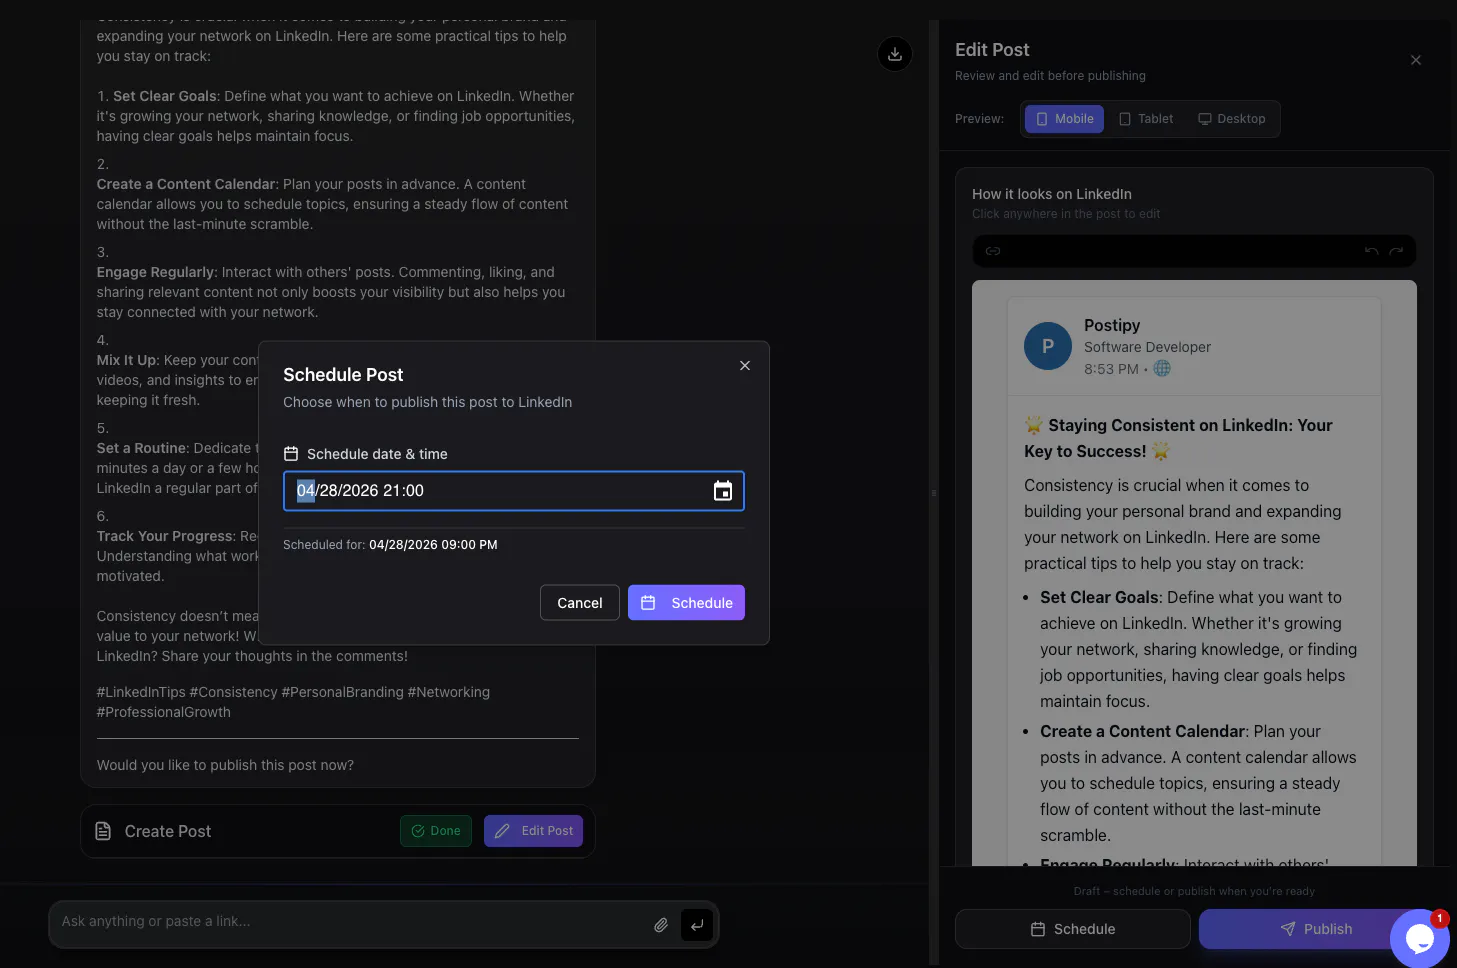1457x968 pixels.
Task: Click the Create Post document icon
Action: pyautogui.click(x=103, y=831)
